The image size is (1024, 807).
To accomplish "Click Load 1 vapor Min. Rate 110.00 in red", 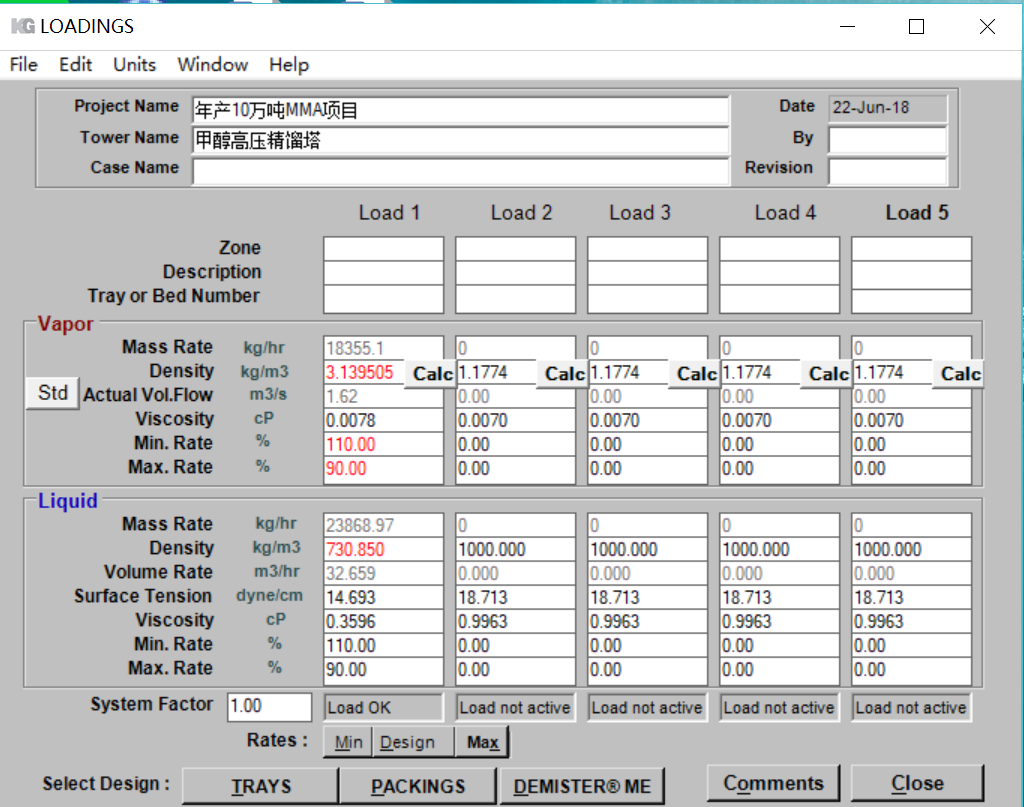I will click(x=383, y=445).
